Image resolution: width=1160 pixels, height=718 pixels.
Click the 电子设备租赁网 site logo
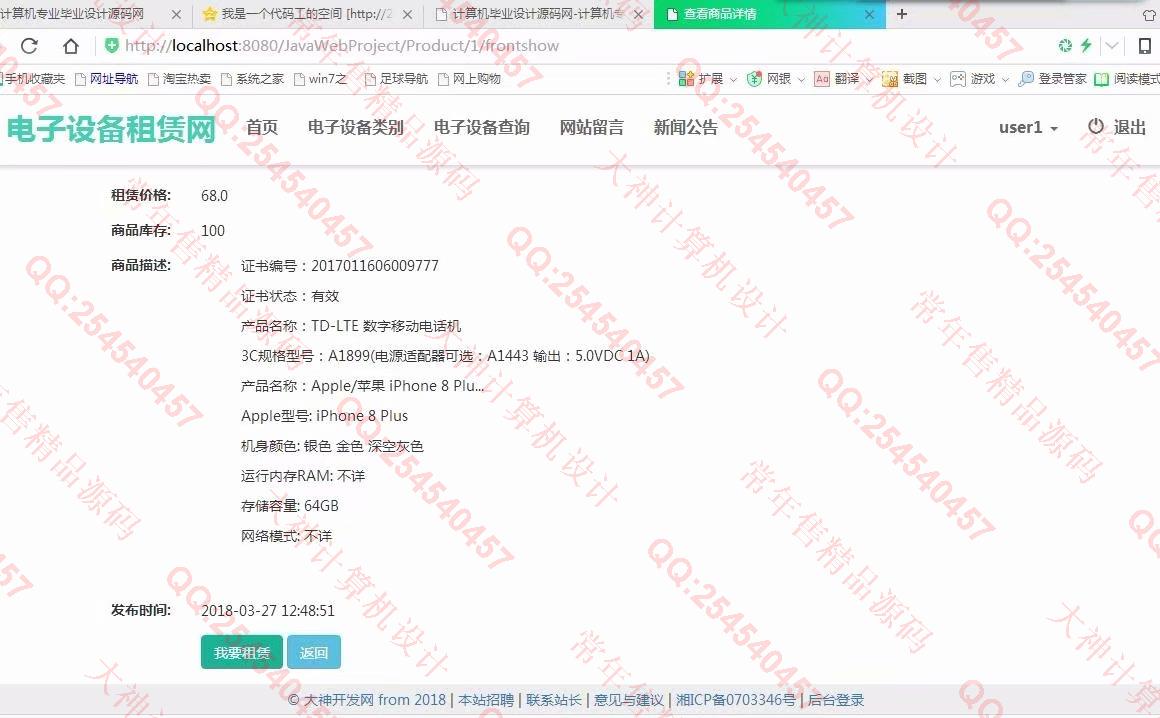(111, 129)
